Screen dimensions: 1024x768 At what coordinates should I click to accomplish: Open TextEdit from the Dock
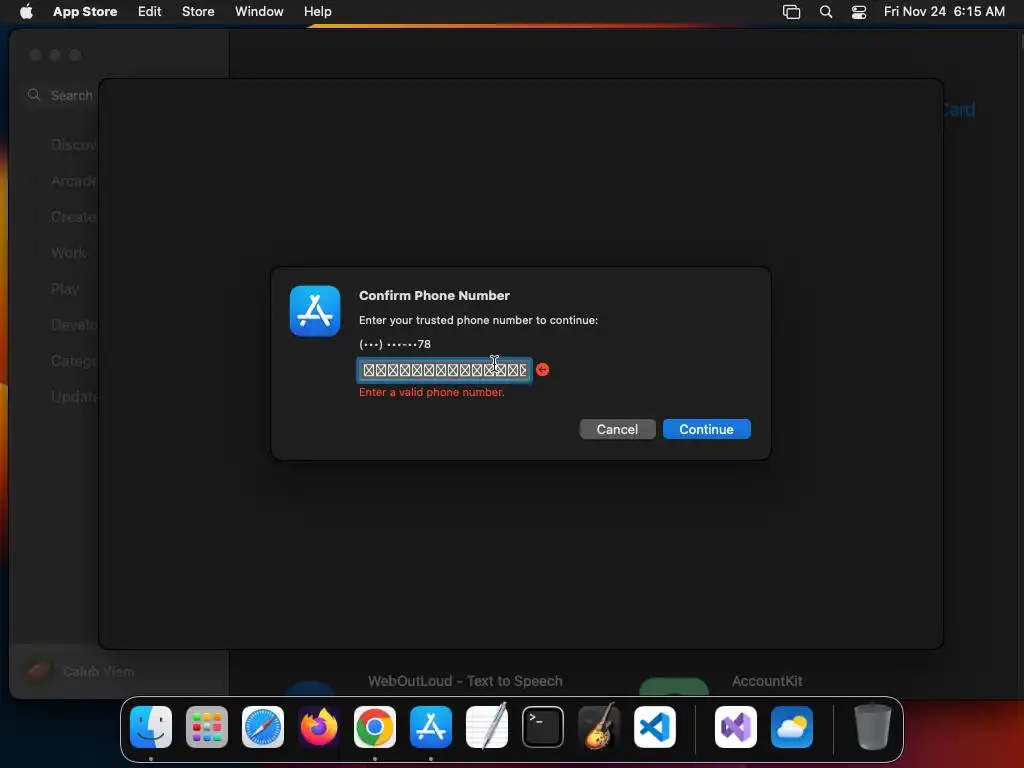487,726
